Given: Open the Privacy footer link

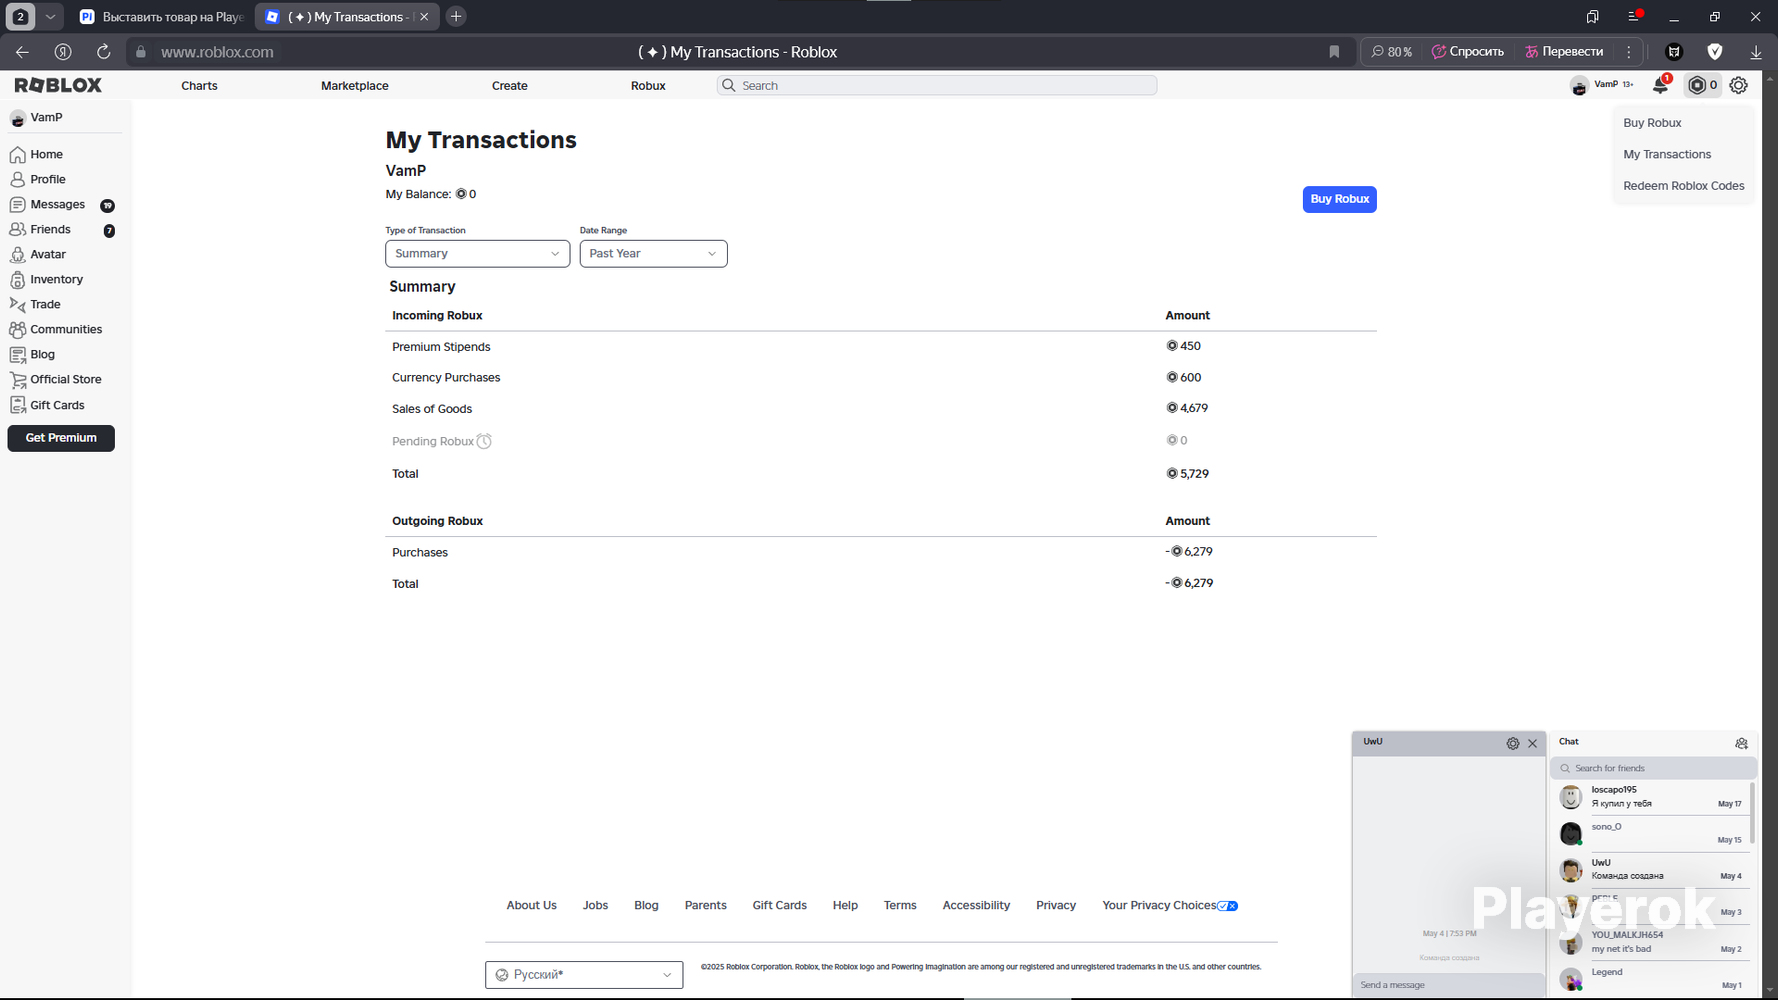Looking at the screenshot, I should [x=1056, y=905].
